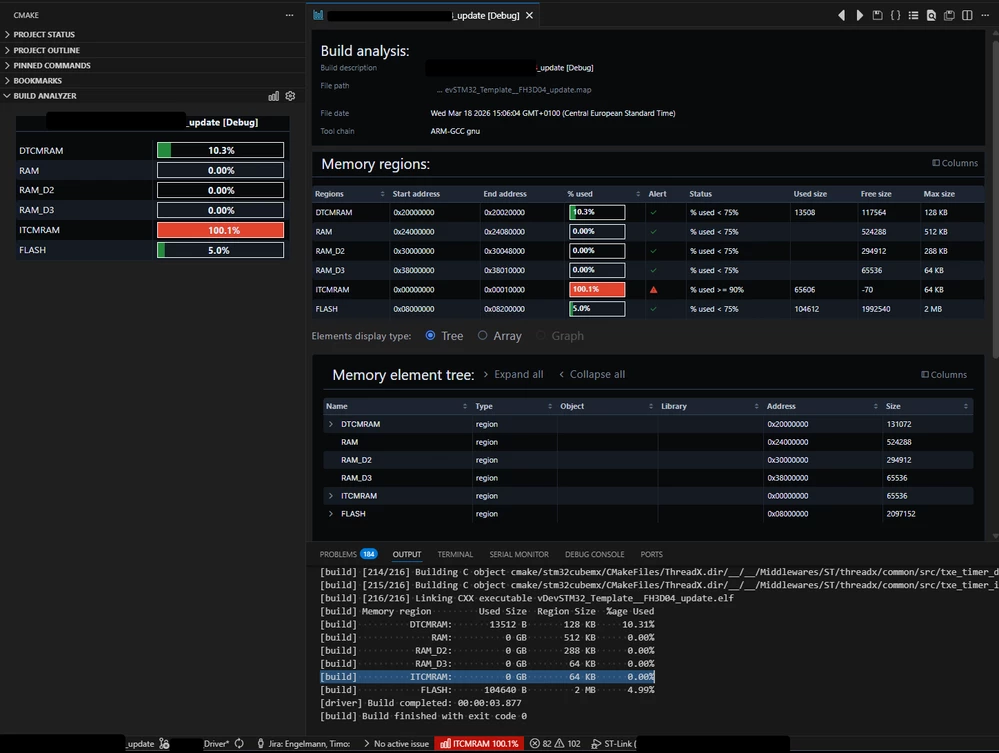This screenshot has height=753, width=999.
Task: Expand the DTCMRAM region tree row
Action: 330,424
